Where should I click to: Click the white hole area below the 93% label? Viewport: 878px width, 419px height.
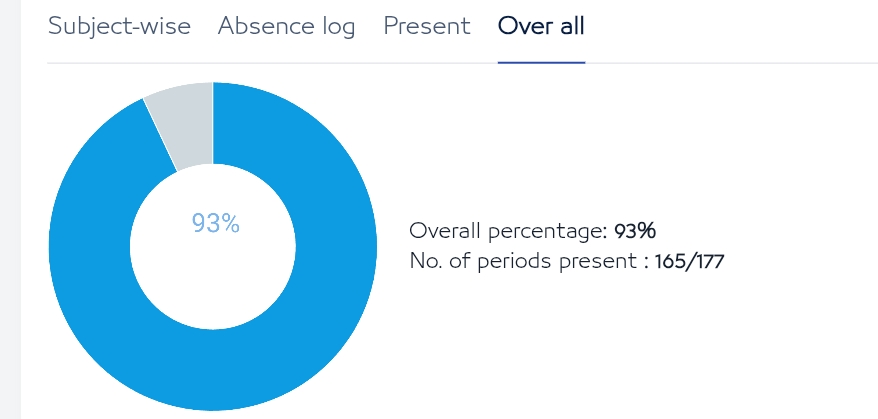click(x=213, y=280)
